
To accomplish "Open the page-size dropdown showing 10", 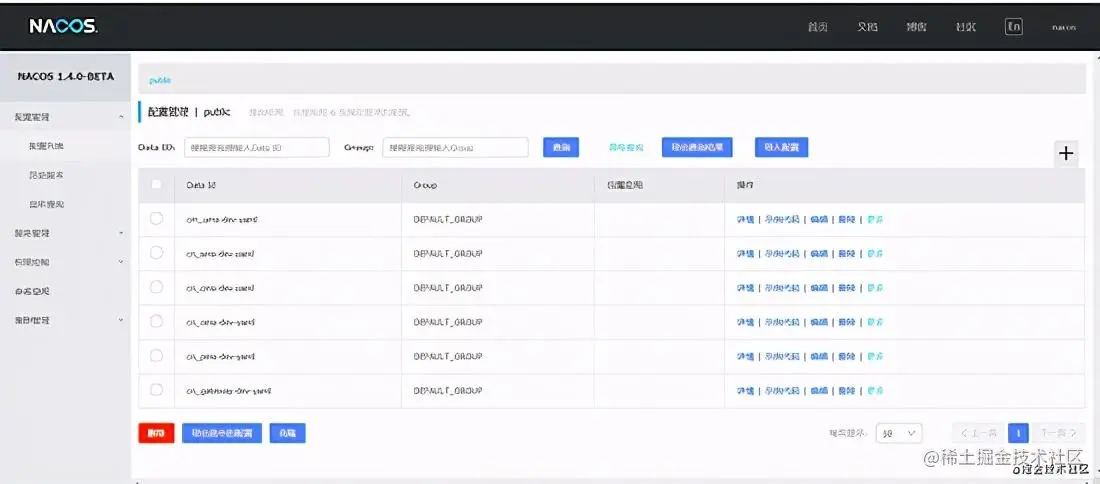I will 899,433.
